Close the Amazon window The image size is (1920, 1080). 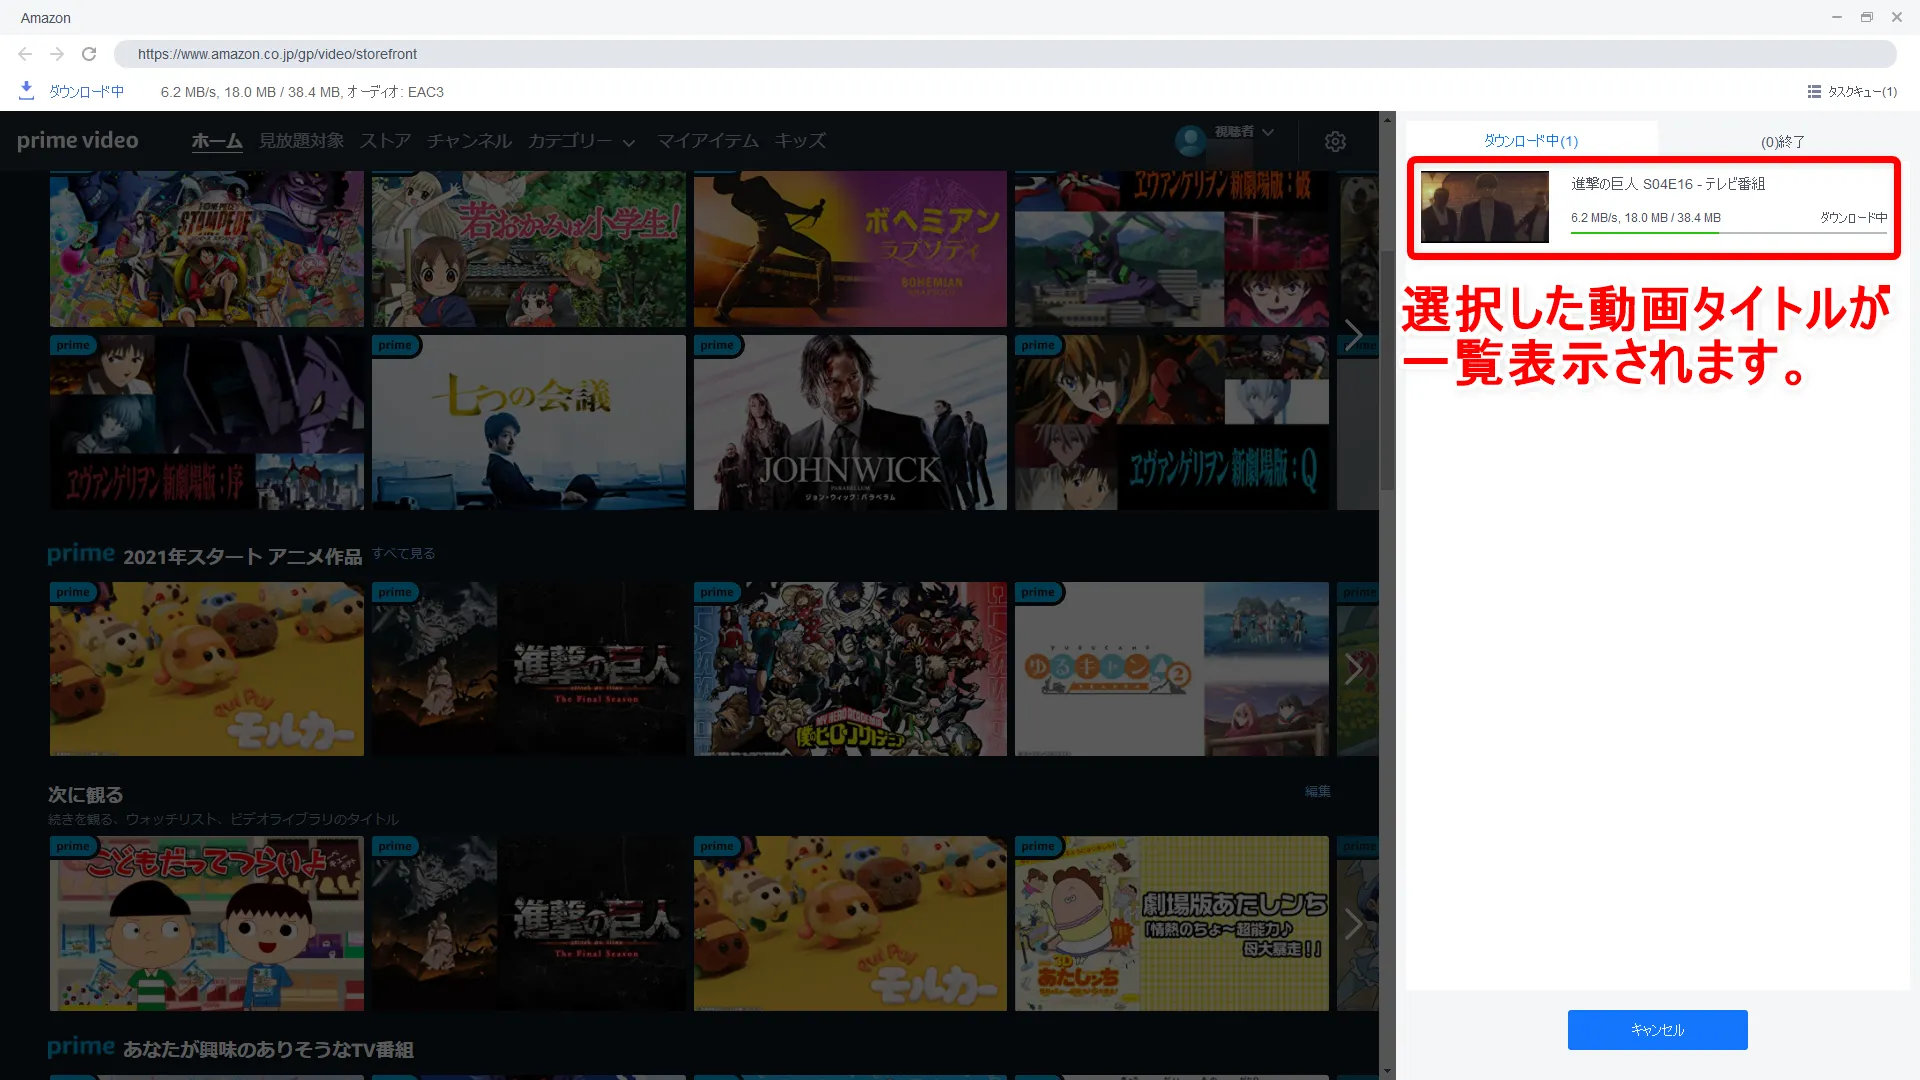[1897, 17]
